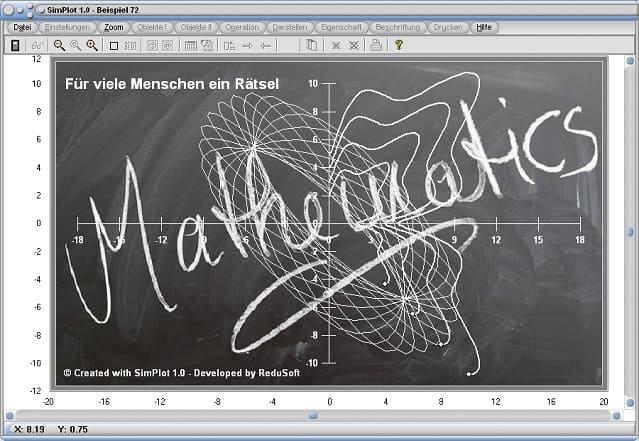Zoom in with plus magnifier
639x441 pixels.
click(x=92, y=45)
